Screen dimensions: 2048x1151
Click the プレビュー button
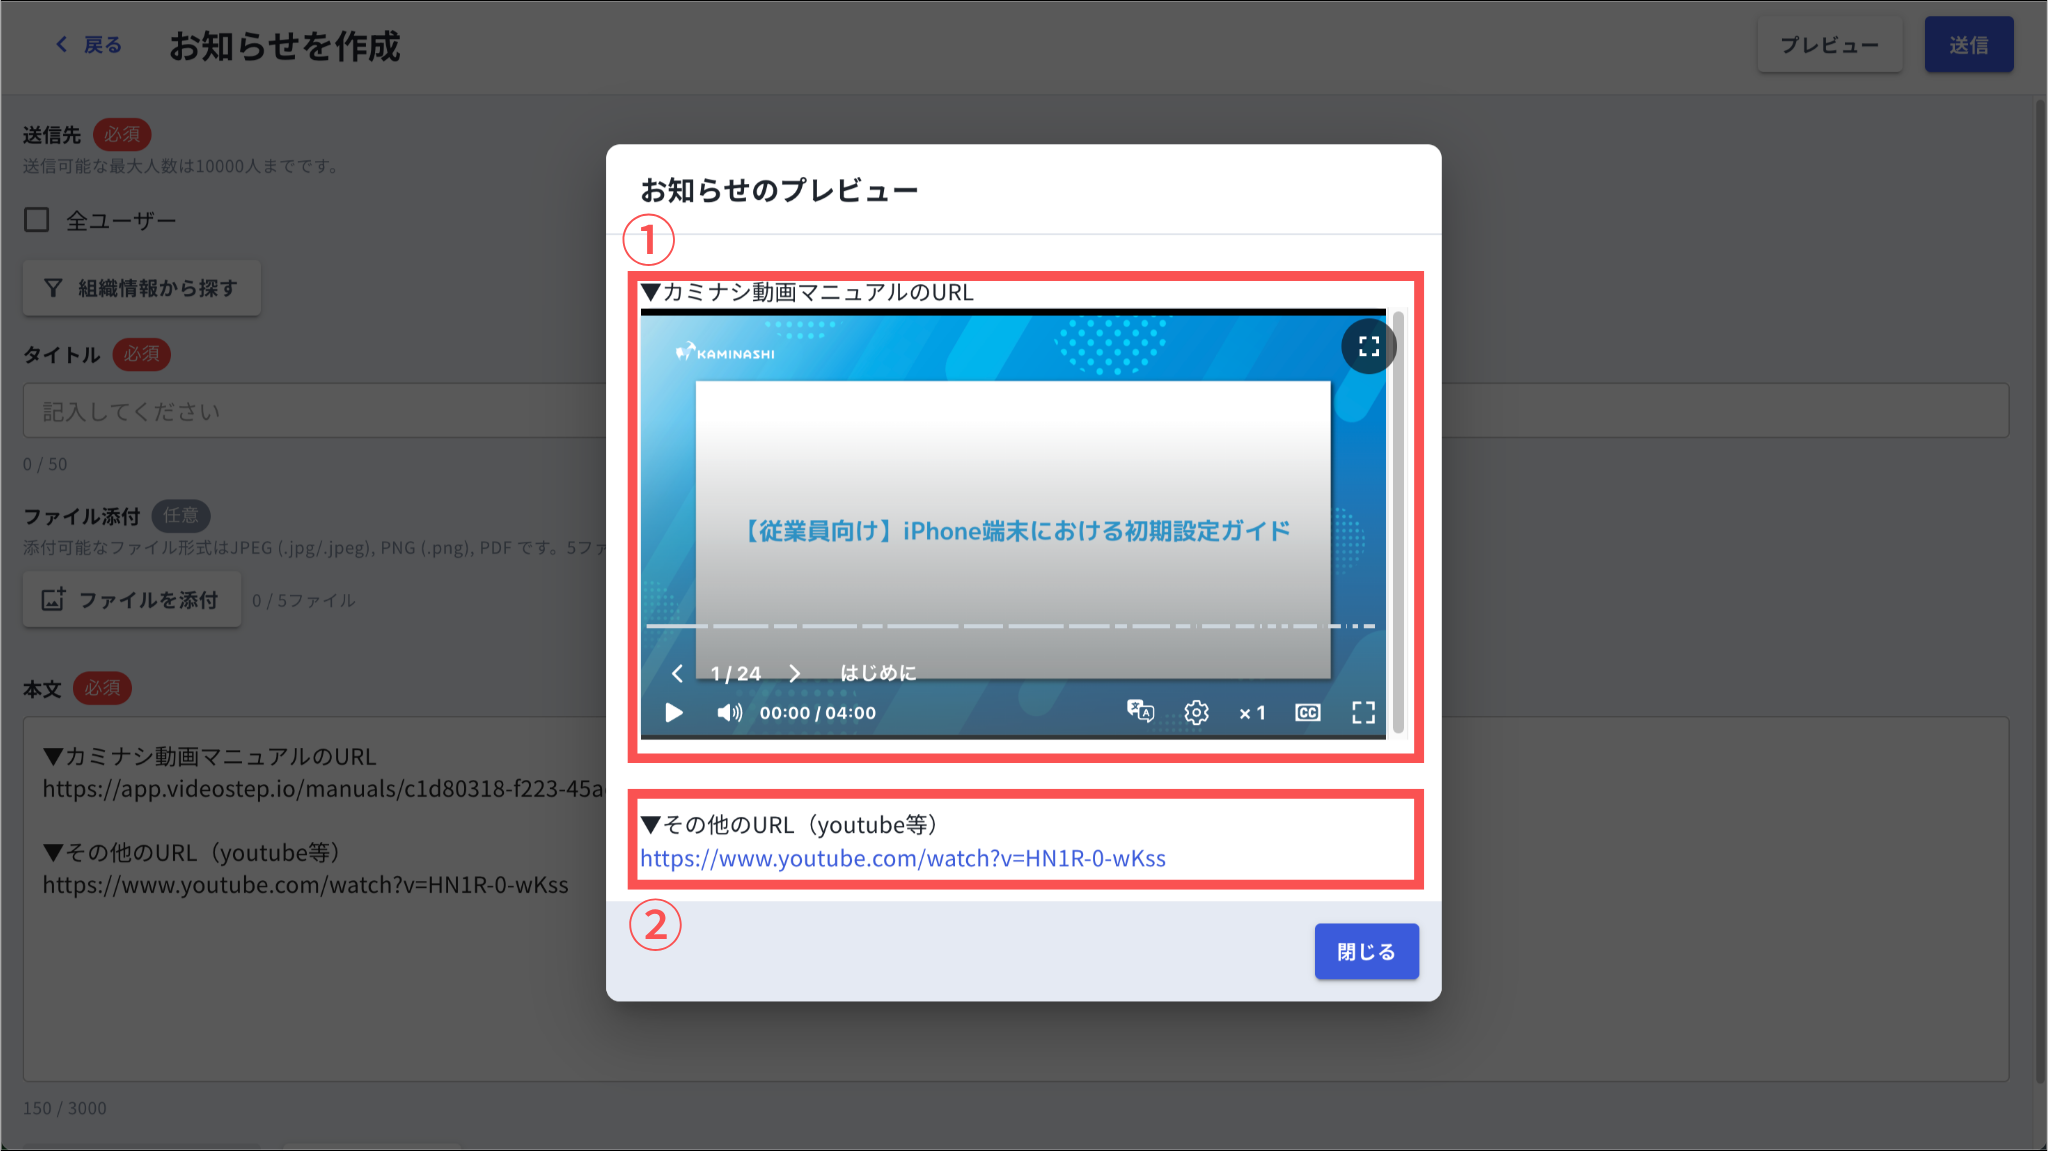coord(1829,45)
